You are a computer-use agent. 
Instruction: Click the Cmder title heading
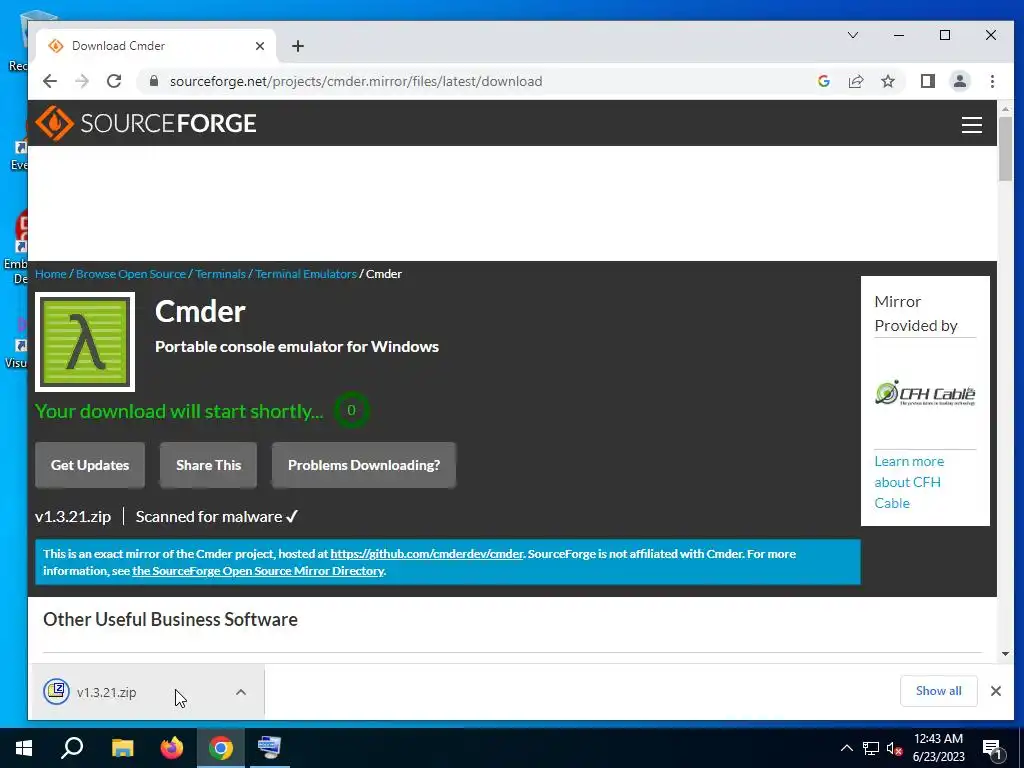point(200,312)
